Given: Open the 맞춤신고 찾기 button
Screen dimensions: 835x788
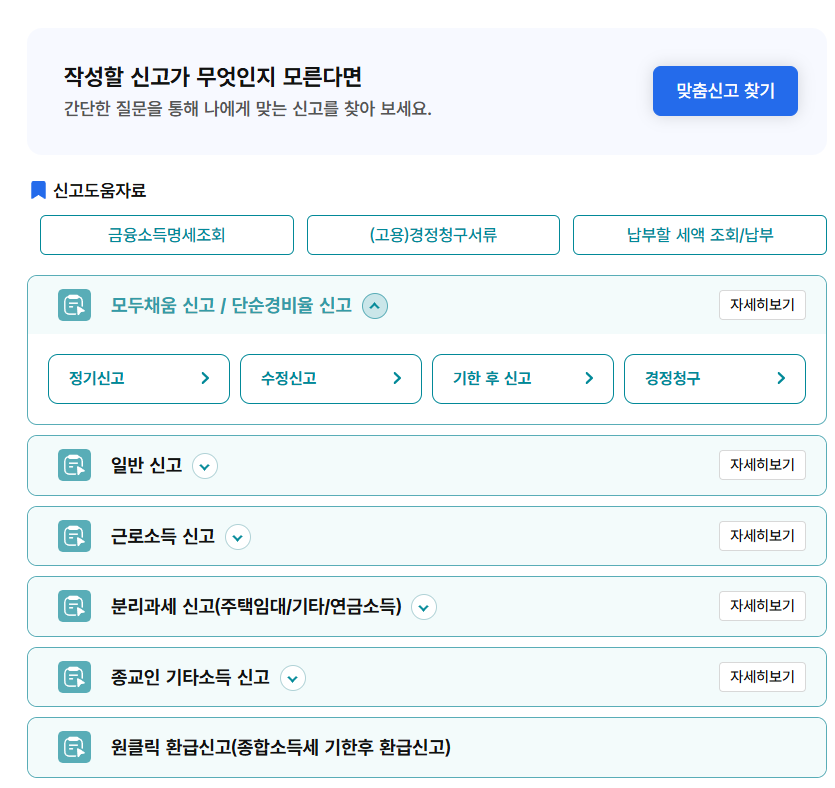Looking at the screenshot, I should [725, 91].
